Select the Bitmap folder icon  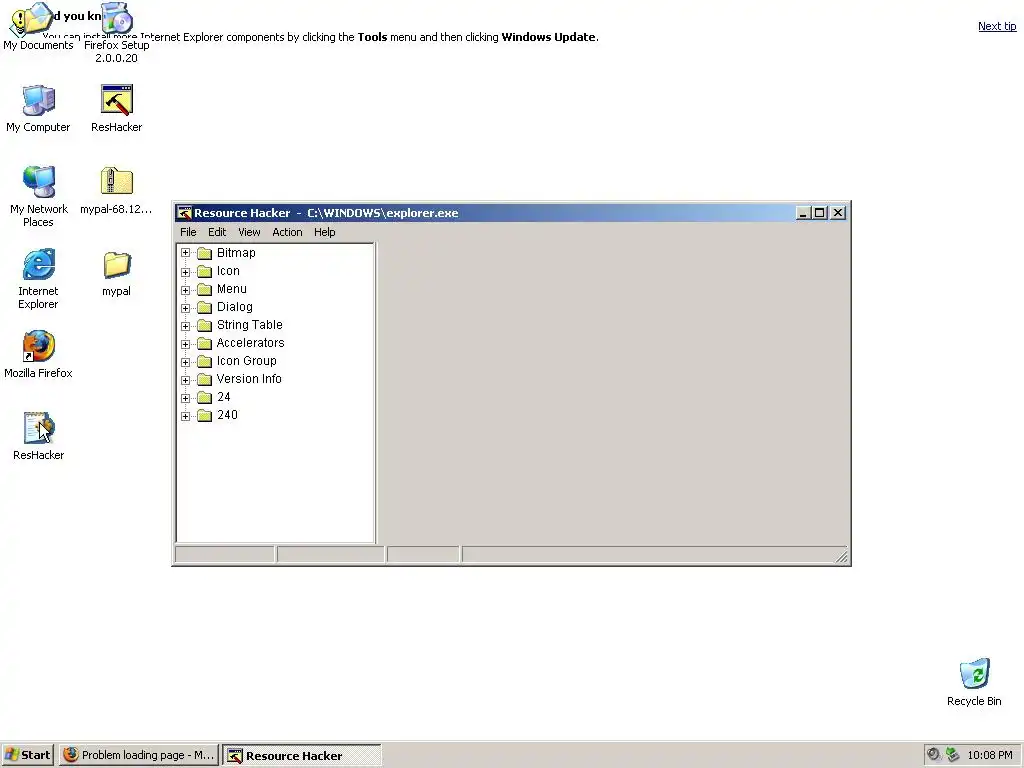click(x=204, y=253)
